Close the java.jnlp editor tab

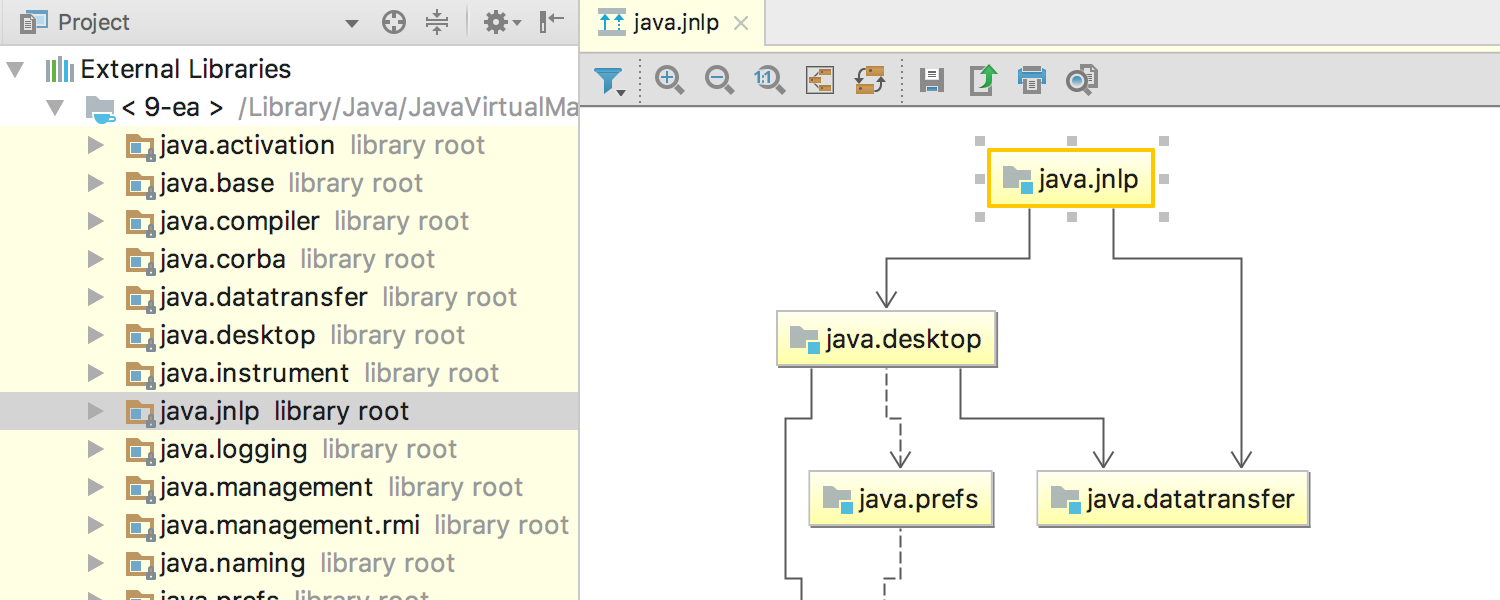coord(741,23)
